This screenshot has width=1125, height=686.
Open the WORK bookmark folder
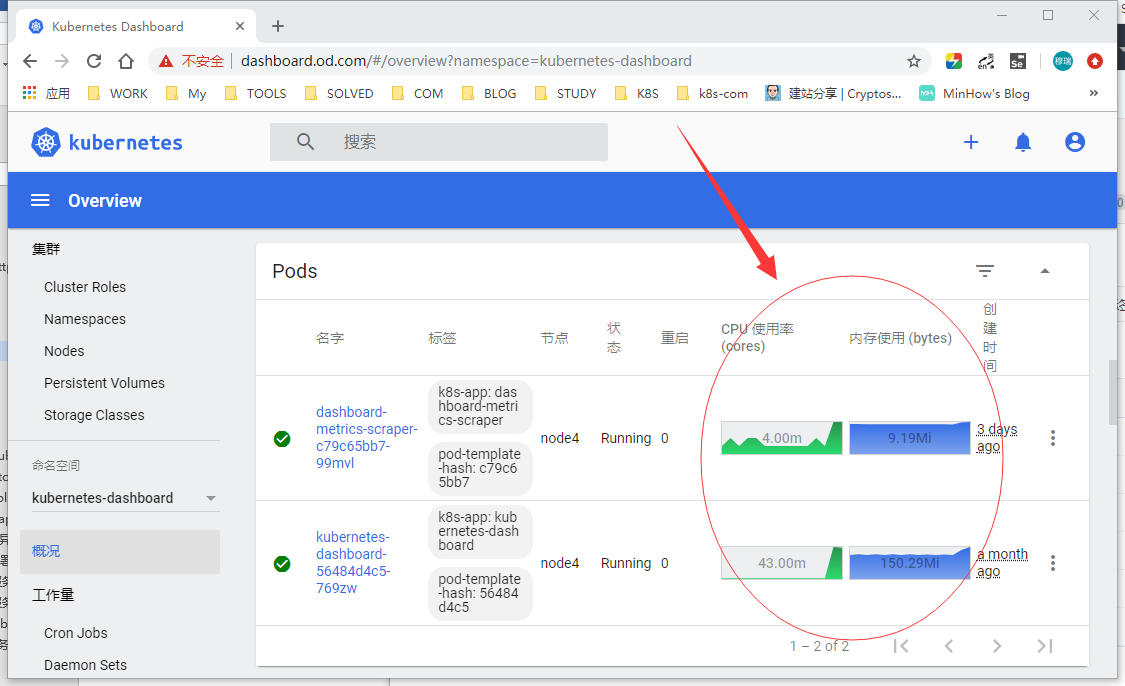pos(118,93)
